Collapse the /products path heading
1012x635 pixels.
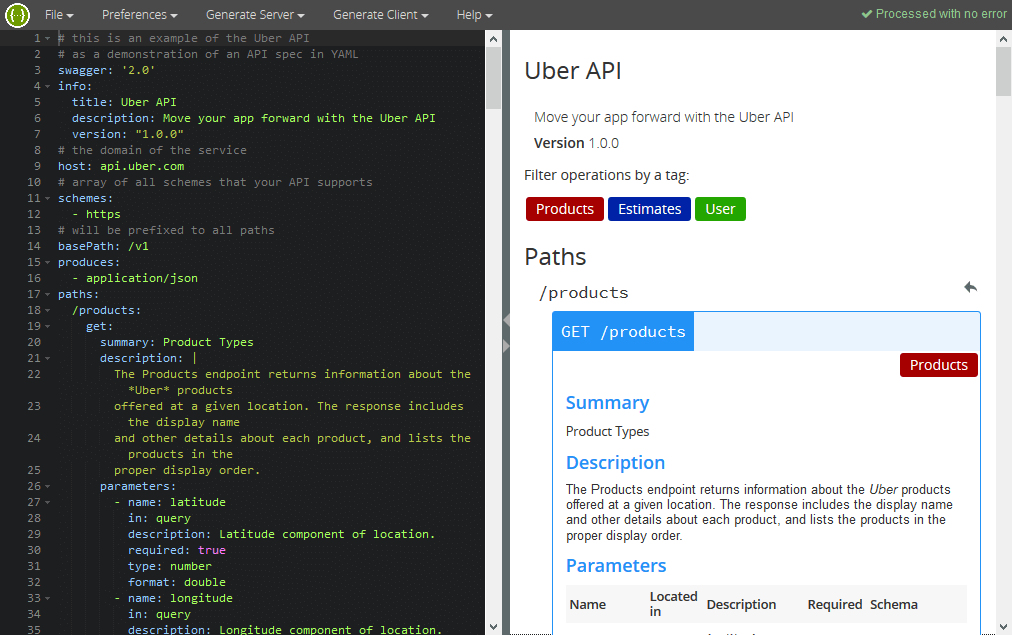click(x=583, y=293)
